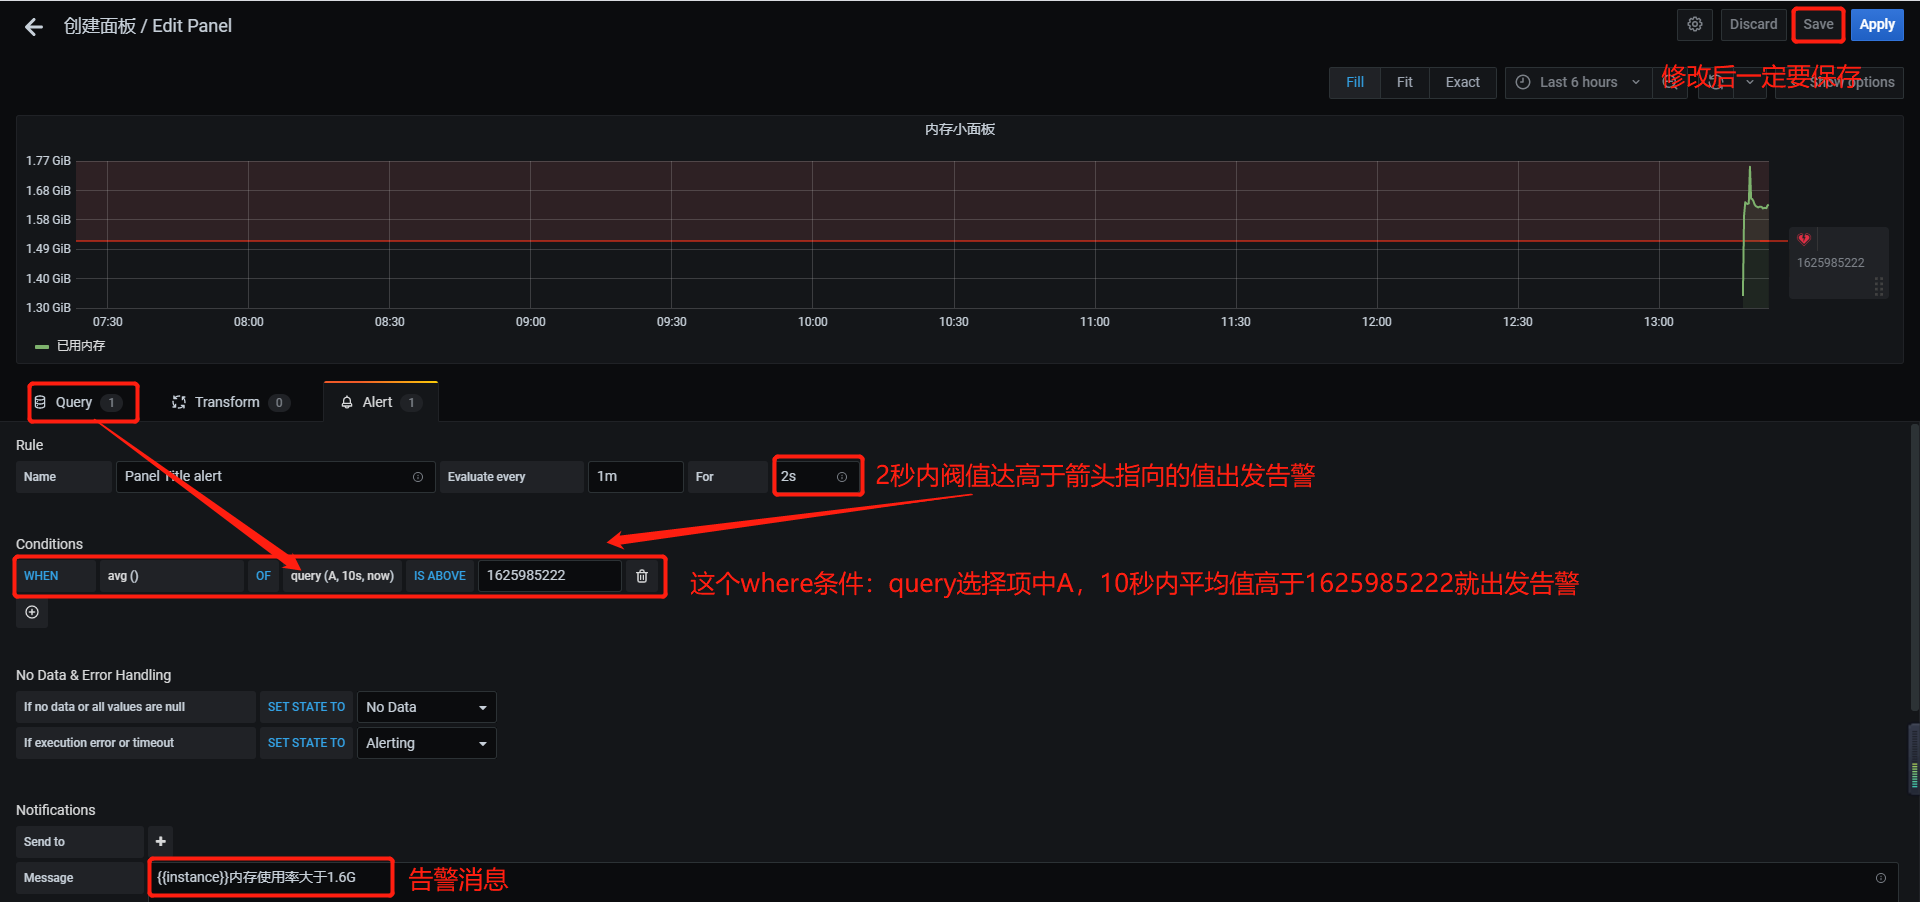Click info icon in Name field
1920x902 pixels.
[x=418, y=477]
